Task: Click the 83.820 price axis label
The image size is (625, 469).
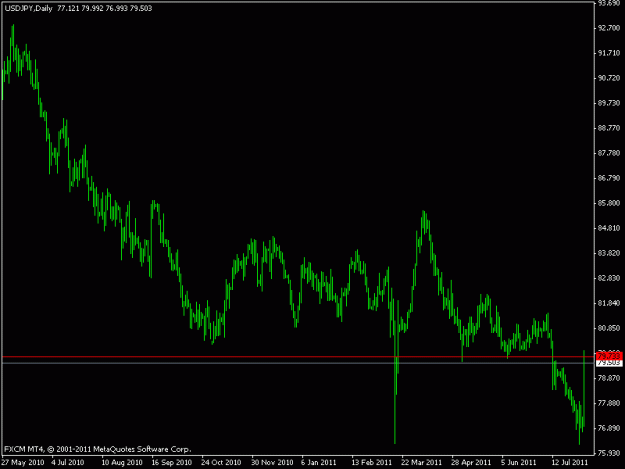Action: [x=609, y=253]
